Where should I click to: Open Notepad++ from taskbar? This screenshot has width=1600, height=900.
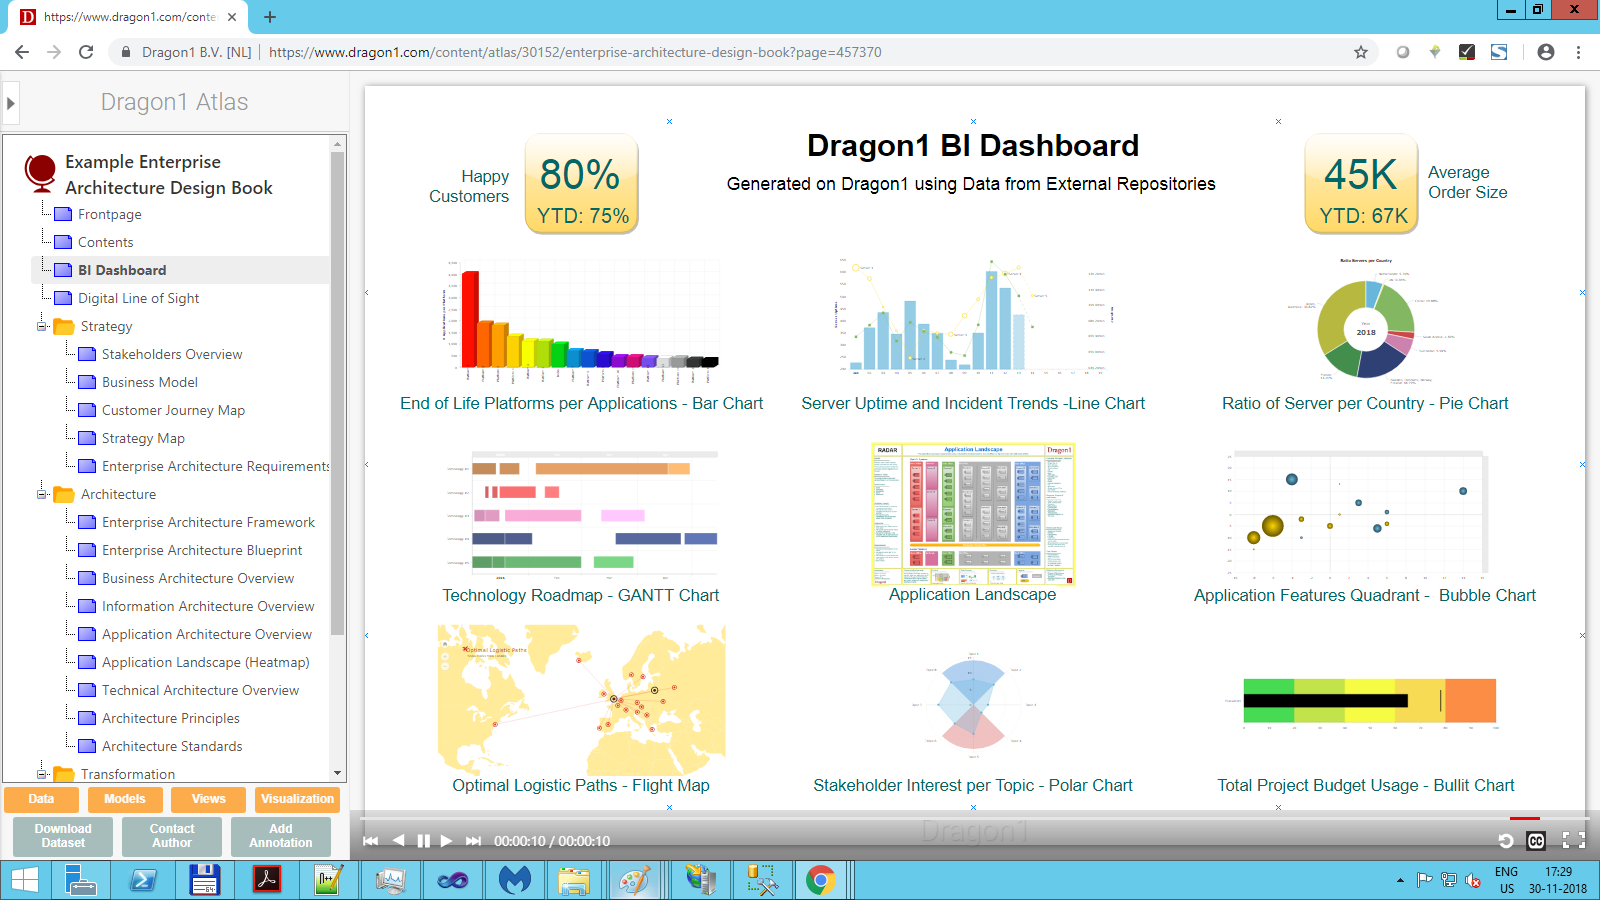pyautogui.click(x=328, y=880)
